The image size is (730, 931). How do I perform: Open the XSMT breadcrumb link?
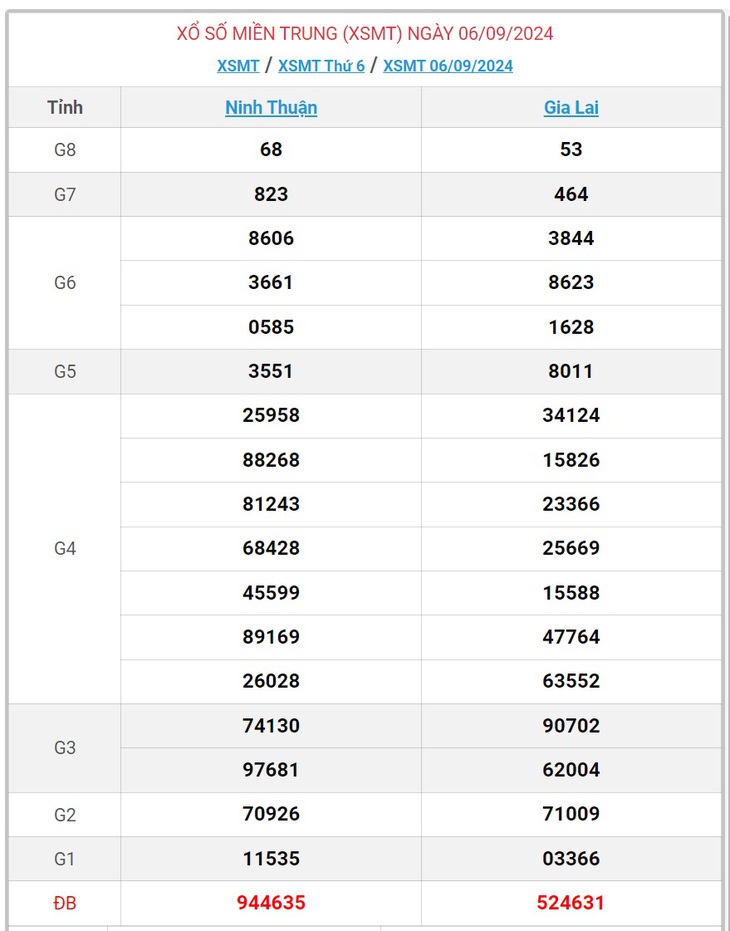pyautogui.click(x=238, y=66)
